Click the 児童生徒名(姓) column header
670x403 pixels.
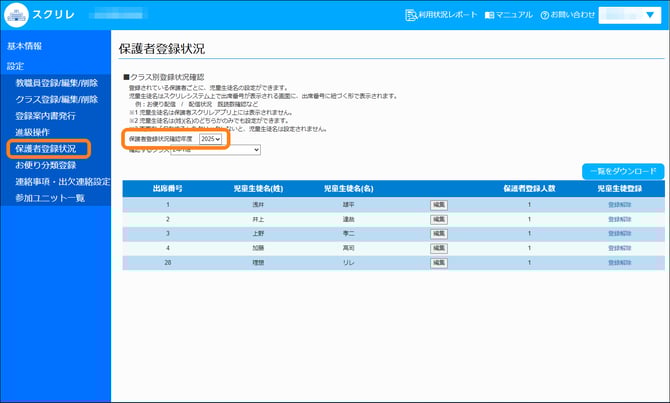coord(258,188)
